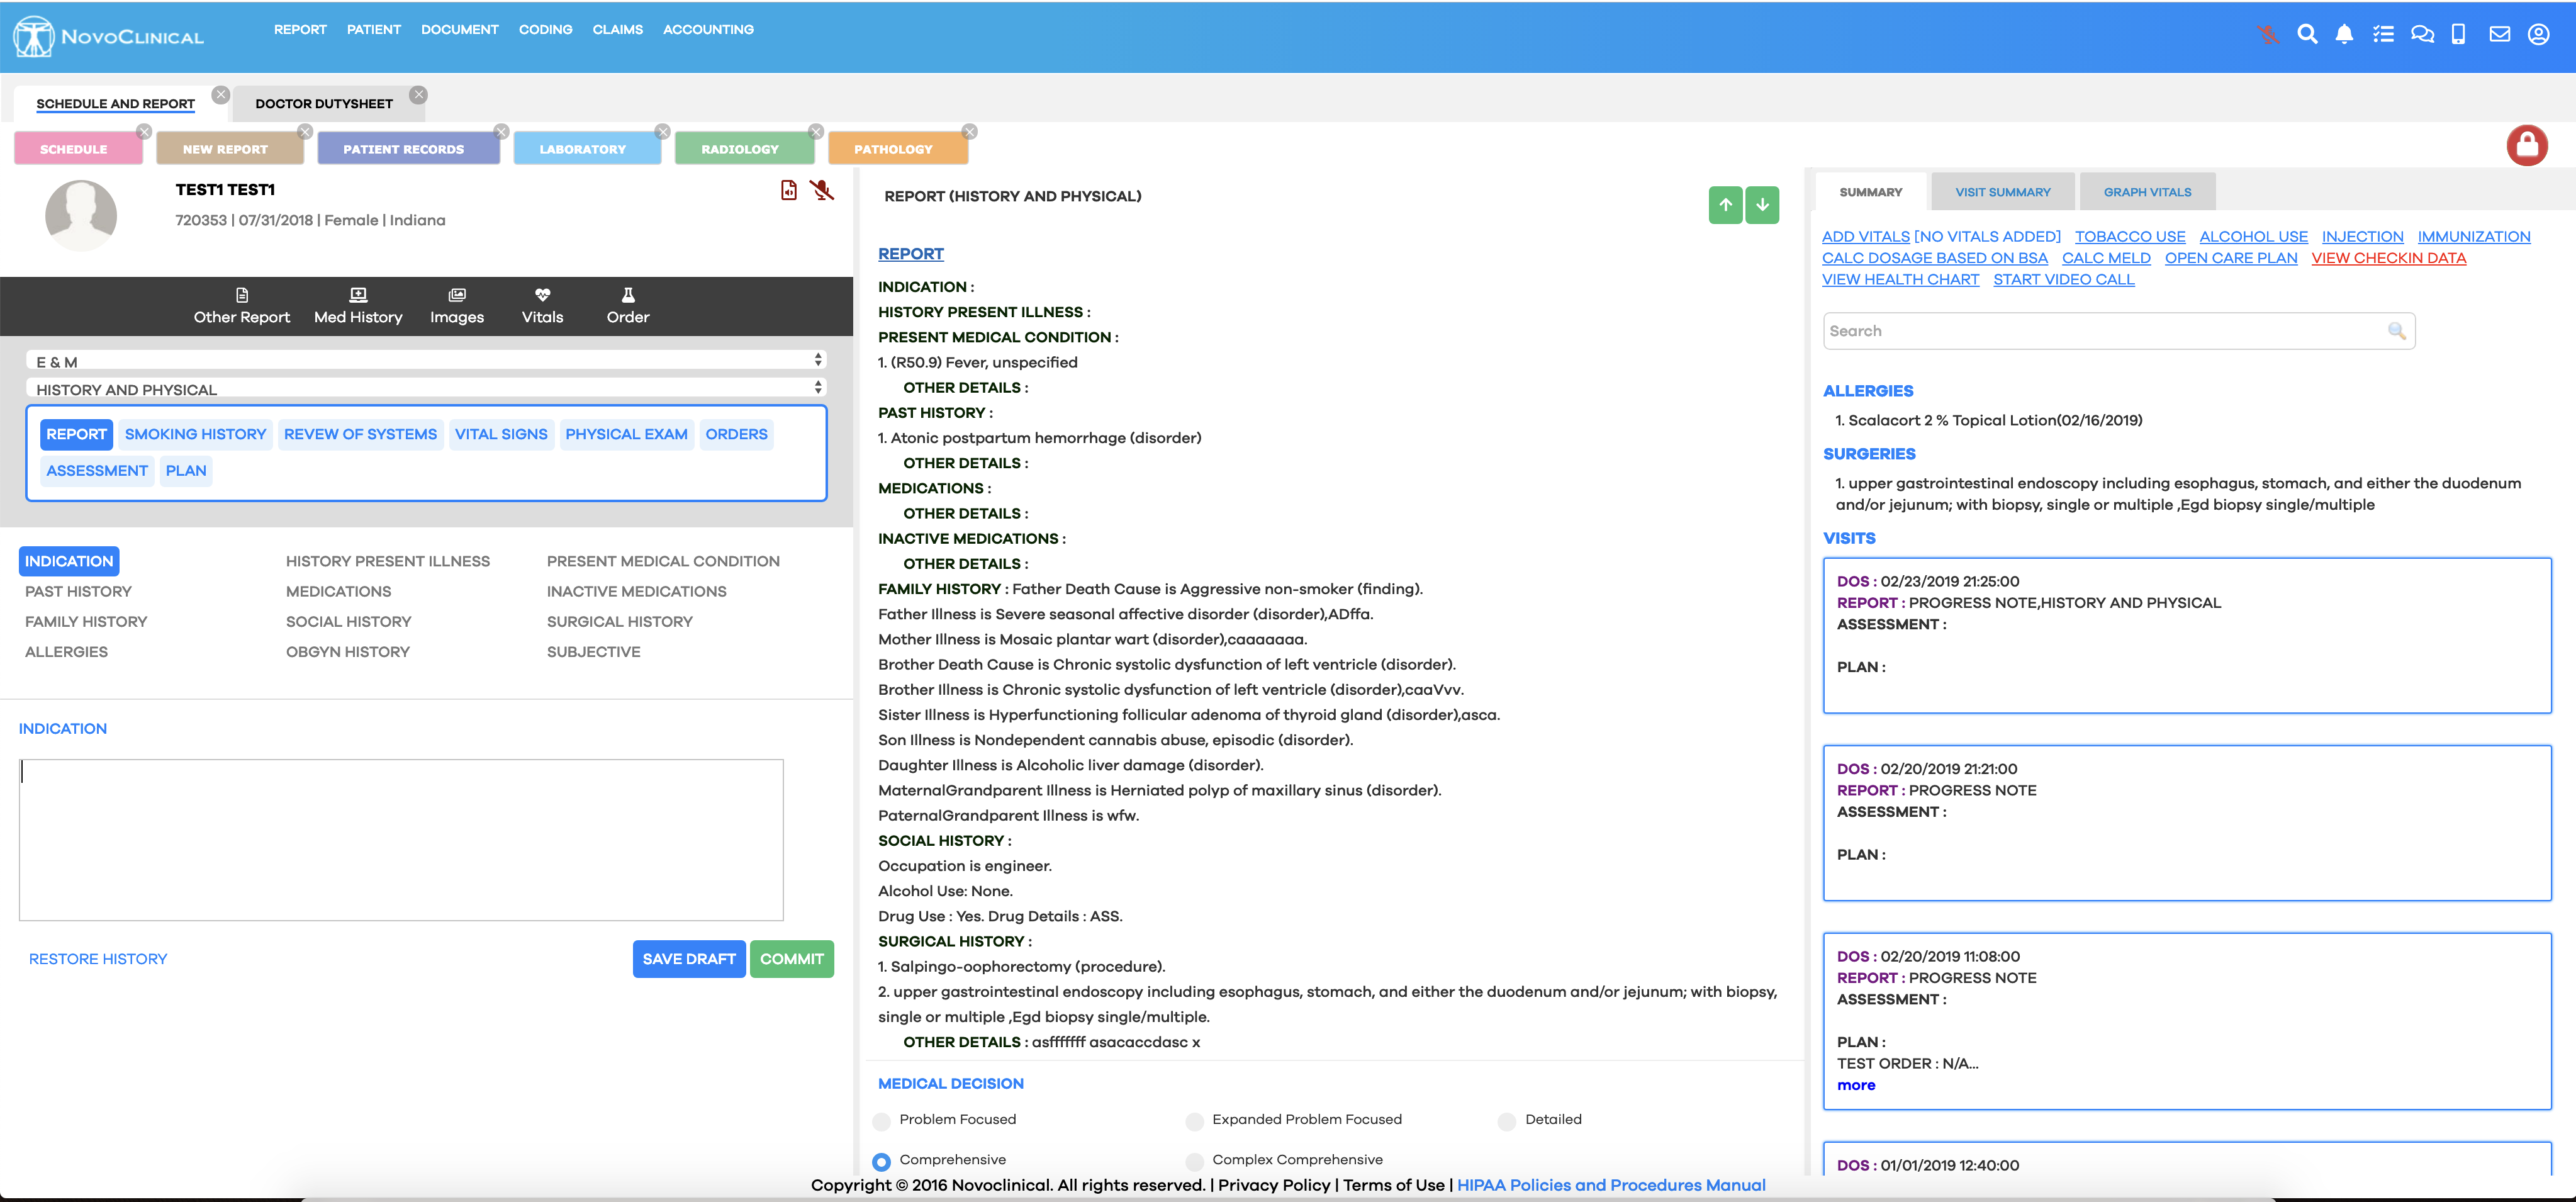Click the Order flask icon
Viewport: 2576px width, 1202px height.
pos(627,295)
